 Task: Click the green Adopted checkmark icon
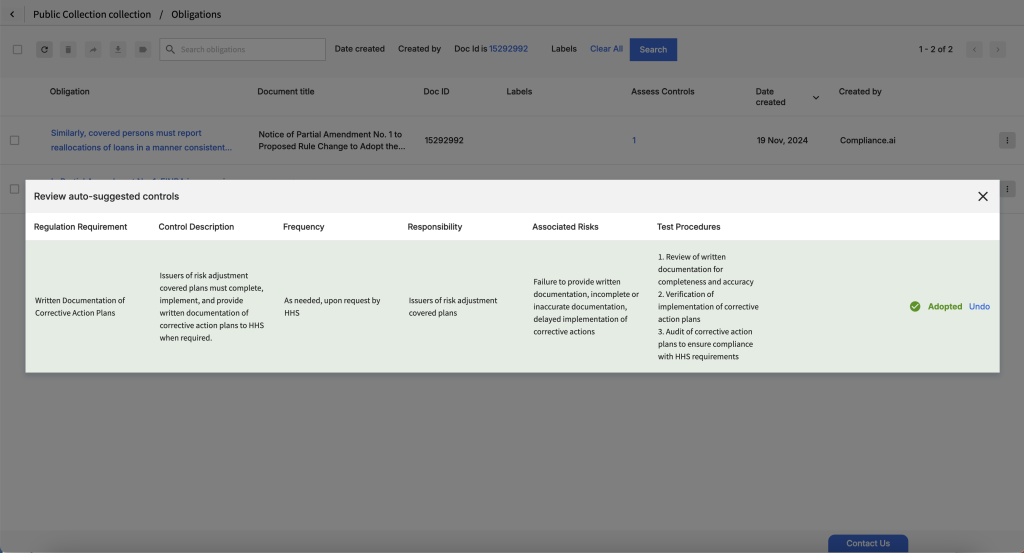pyautogui.click(x=915, y=307)
